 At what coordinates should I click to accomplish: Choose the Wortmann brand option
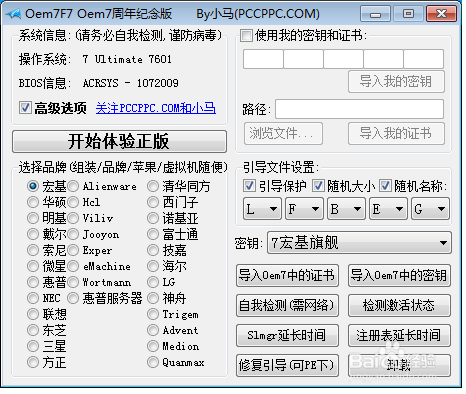pyautogui.click(x=73, y=282)
